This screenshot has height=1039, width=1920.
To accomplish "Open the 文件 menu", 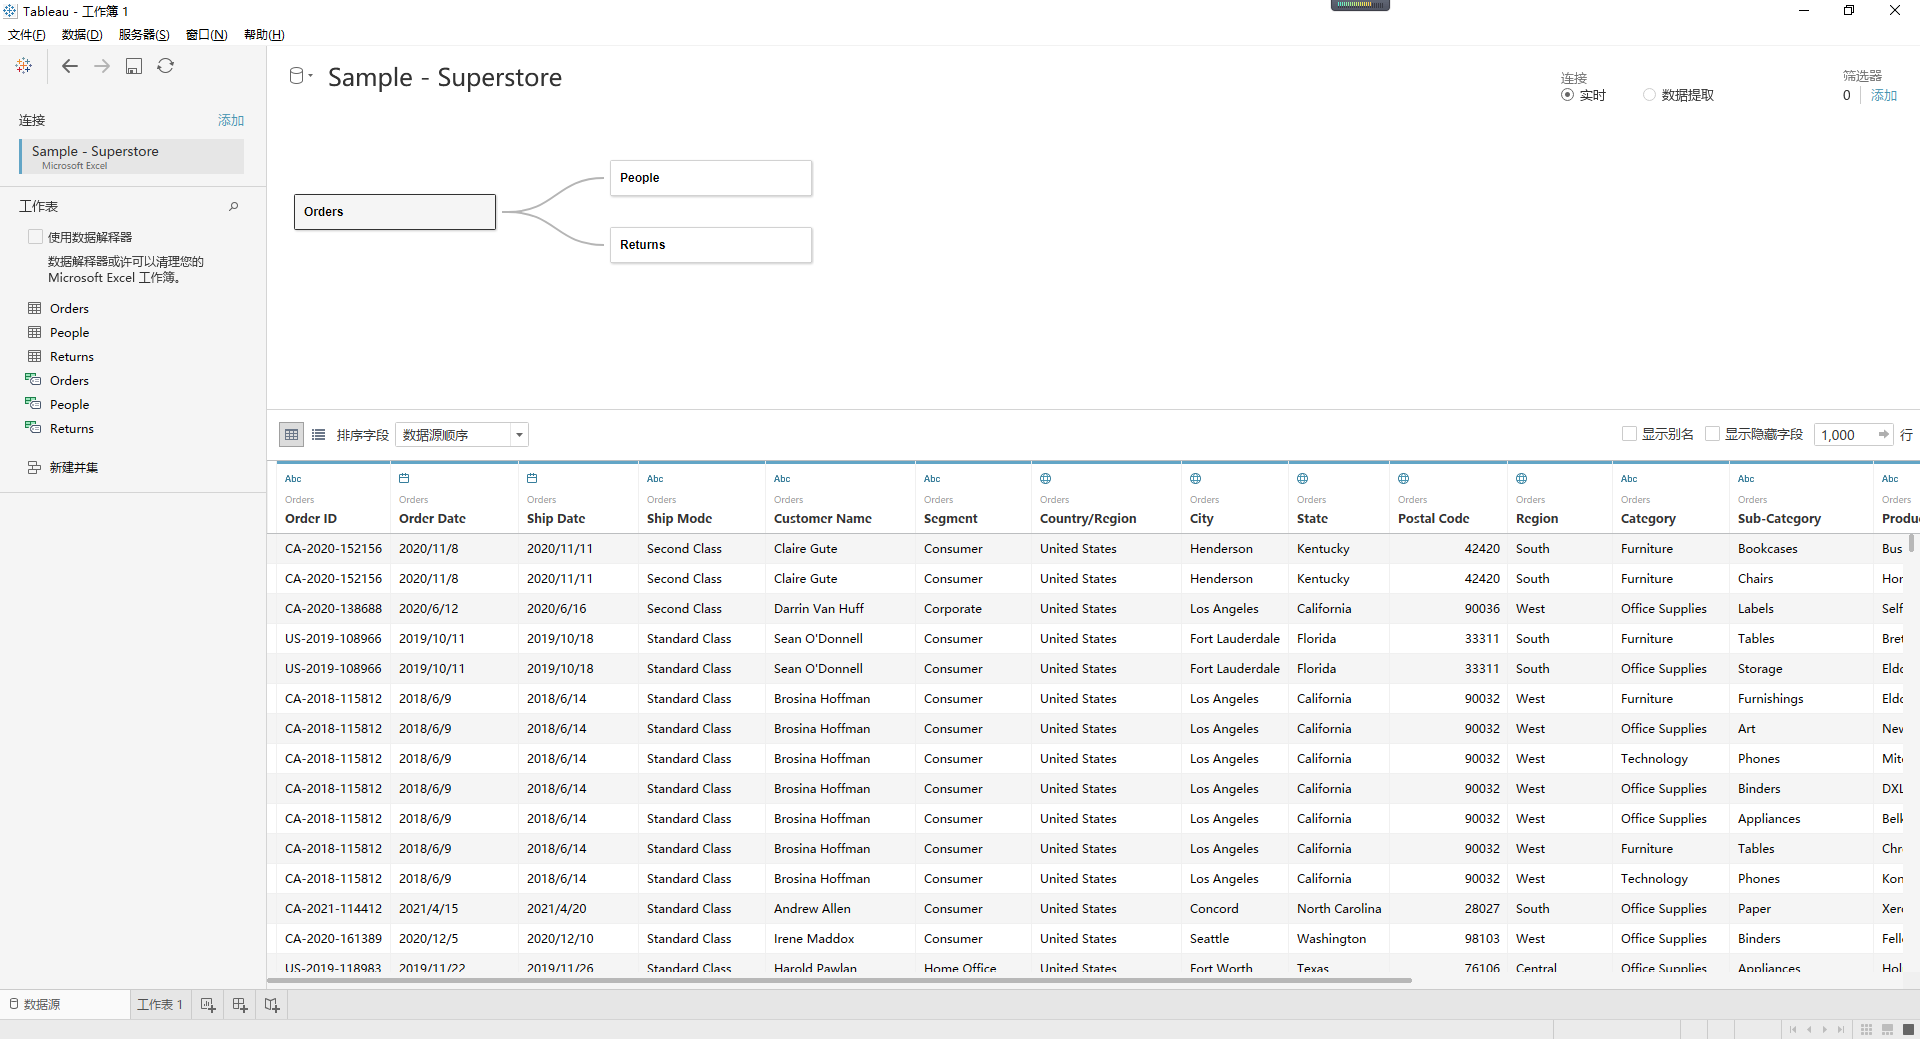I will click(26, 35).
